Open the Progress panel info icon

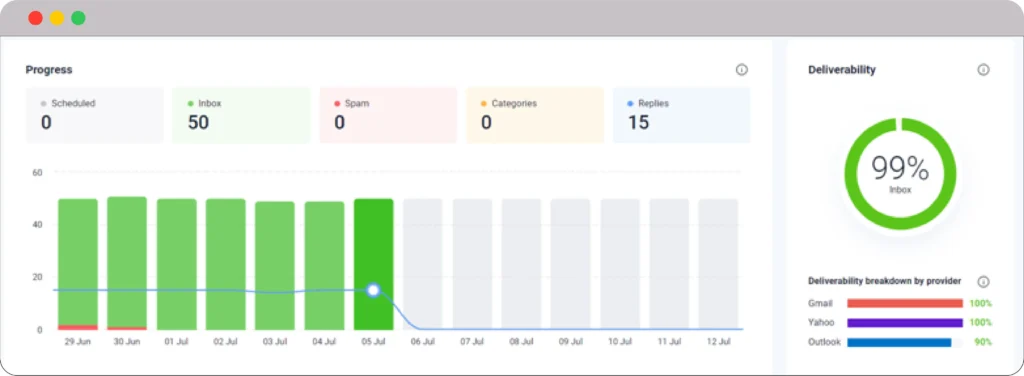741,70
